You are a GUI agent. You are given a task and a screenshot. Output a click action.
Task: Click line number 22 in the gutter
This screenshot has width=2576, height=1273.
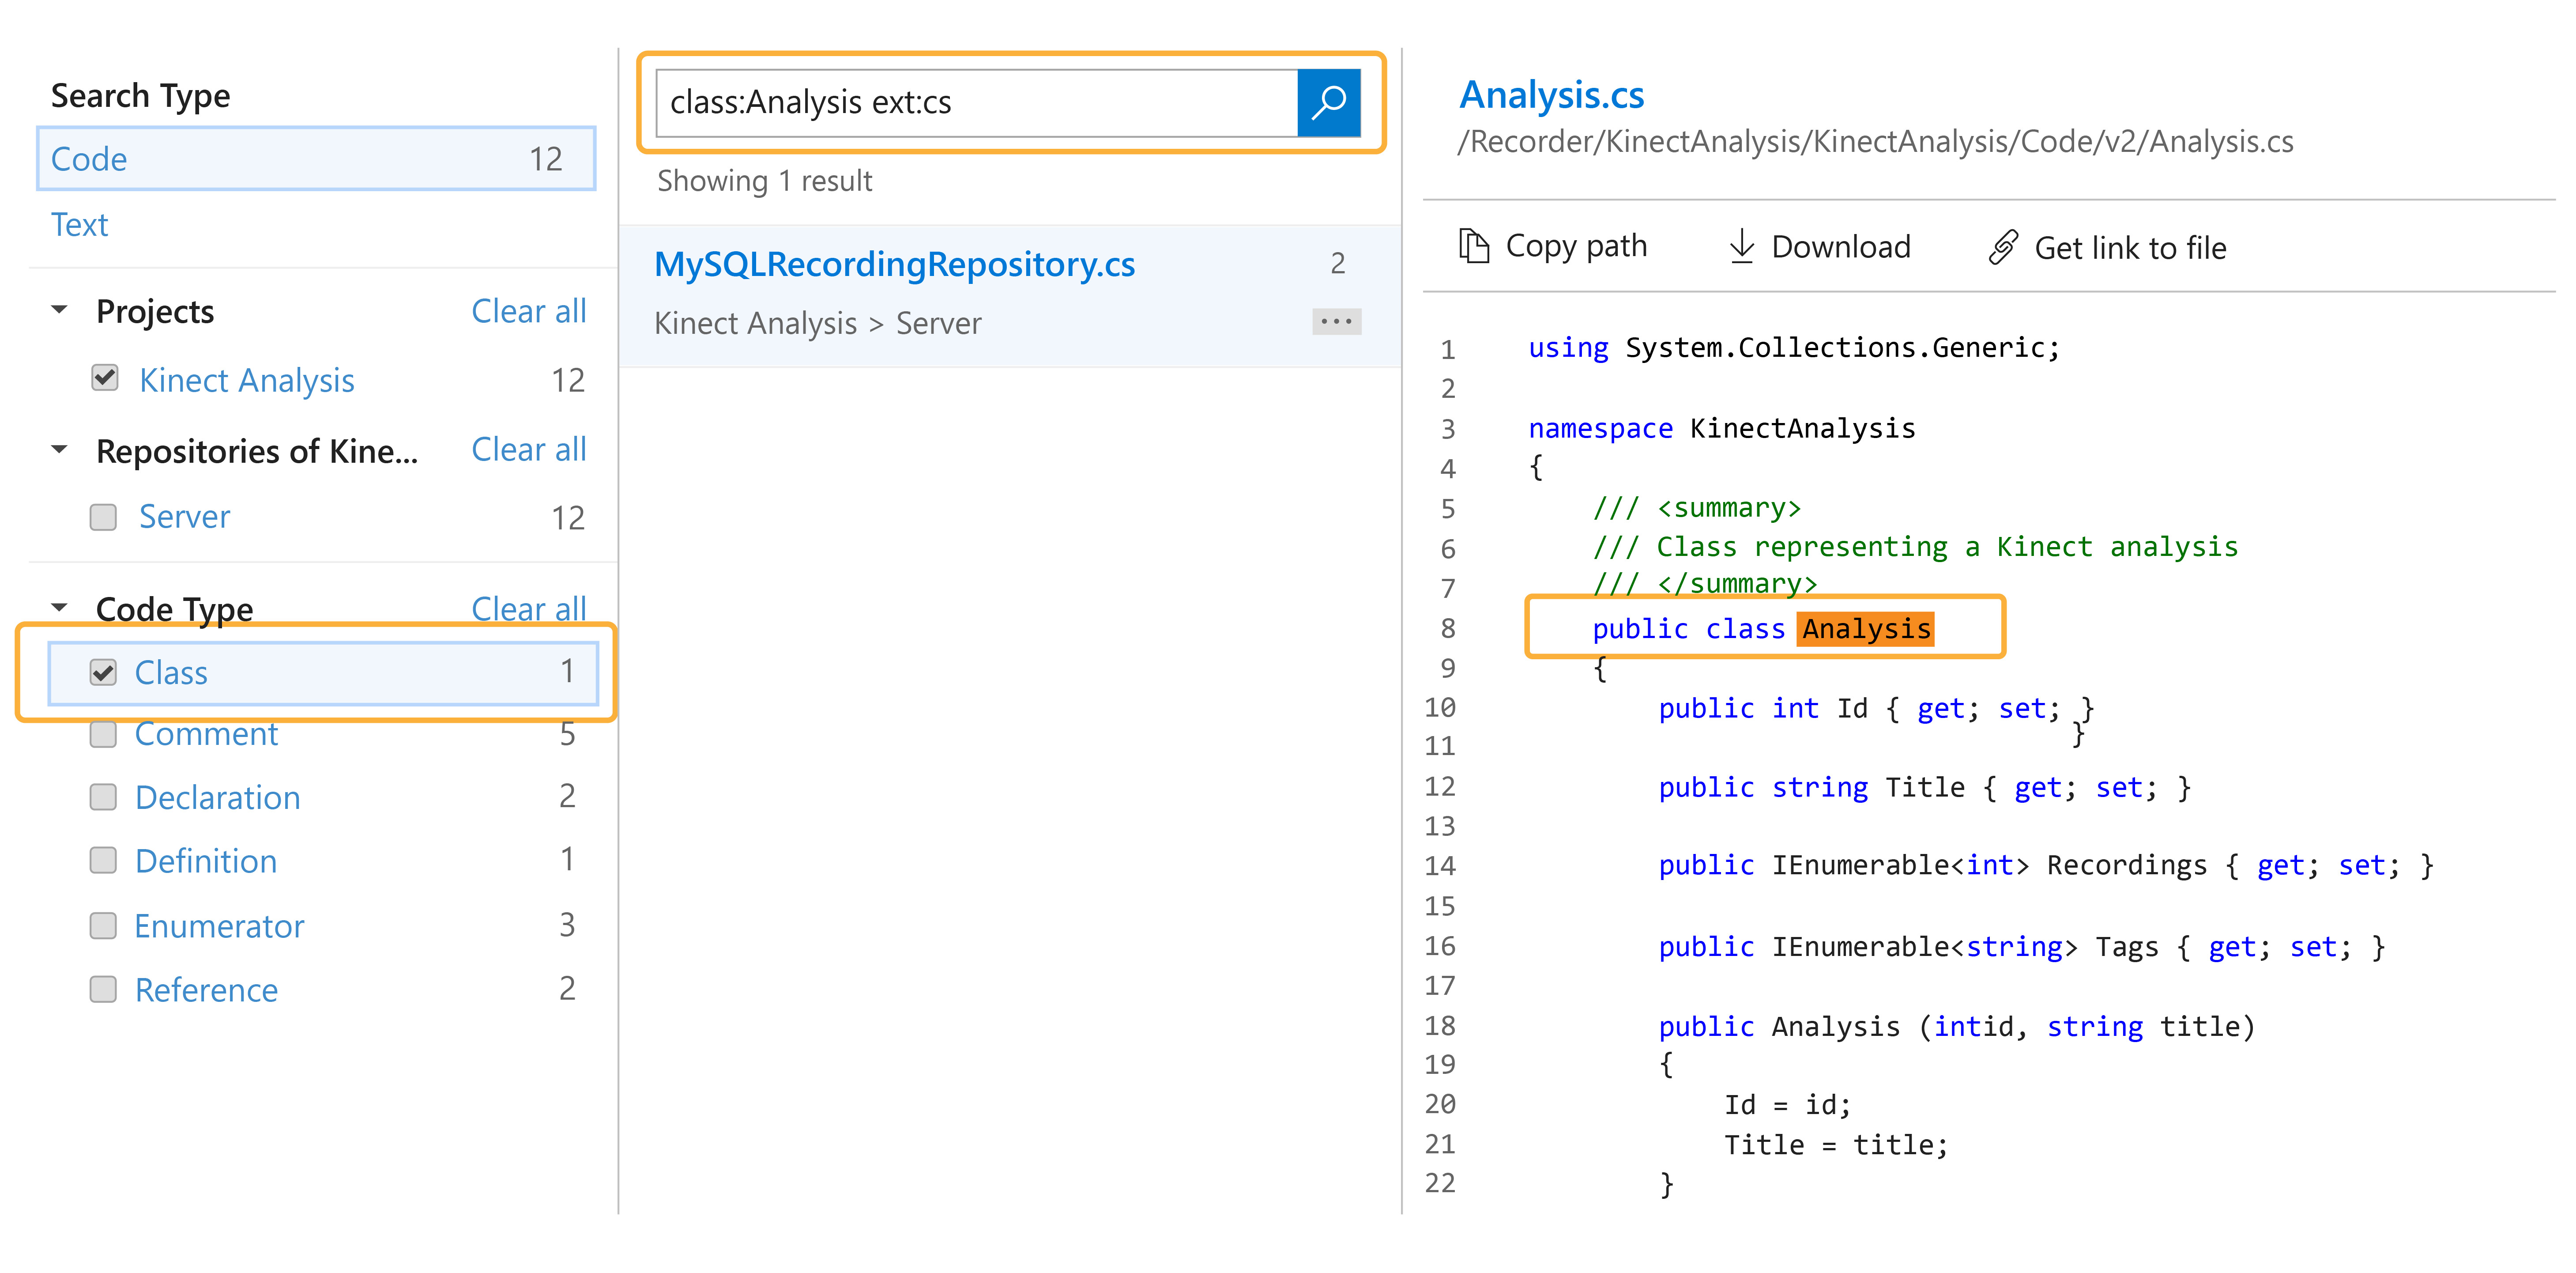(1440, 1183)
